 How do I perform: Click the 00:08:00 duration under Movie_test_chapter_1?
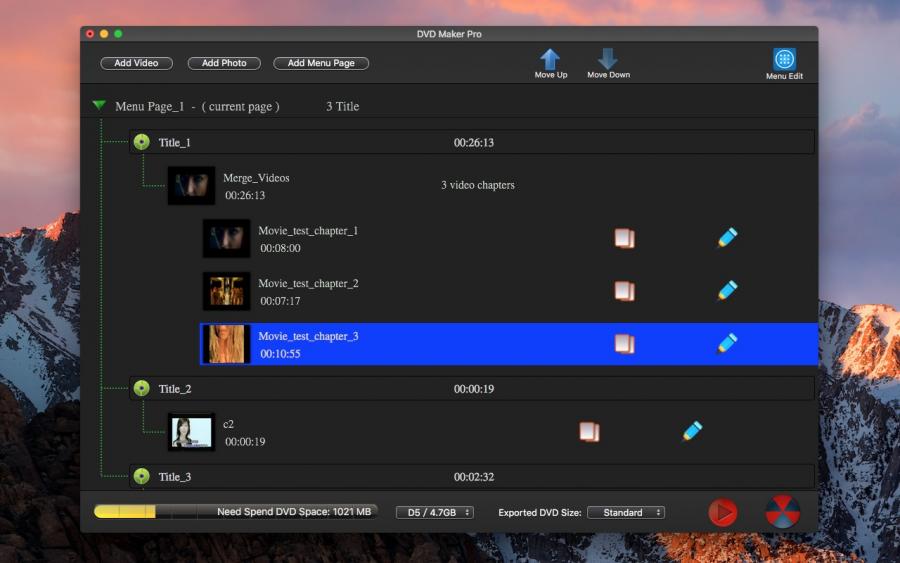coord(280,248)
